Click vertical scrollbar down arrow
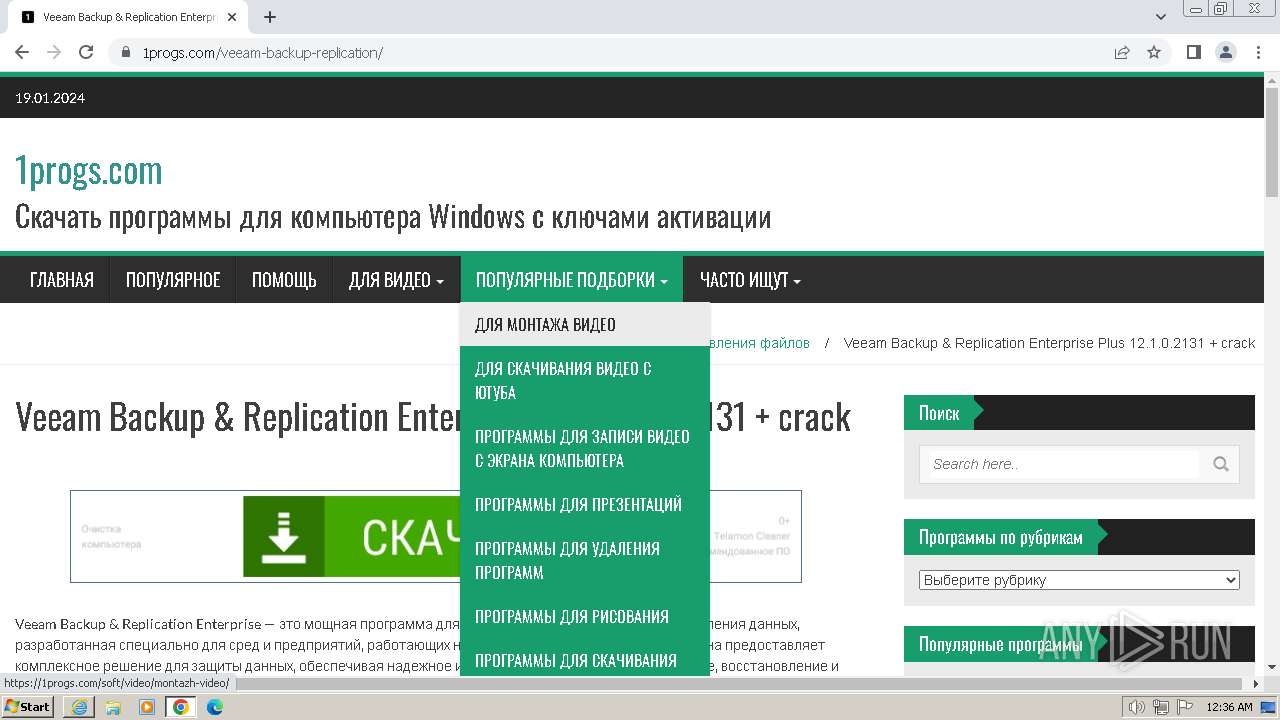The height and width of the screenshot is (720, 1280). [x=1272, y=669]
